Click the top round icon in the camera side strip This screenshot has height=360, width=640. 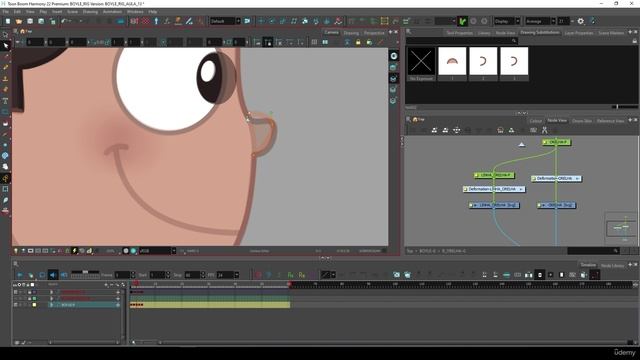coord(393,56)
